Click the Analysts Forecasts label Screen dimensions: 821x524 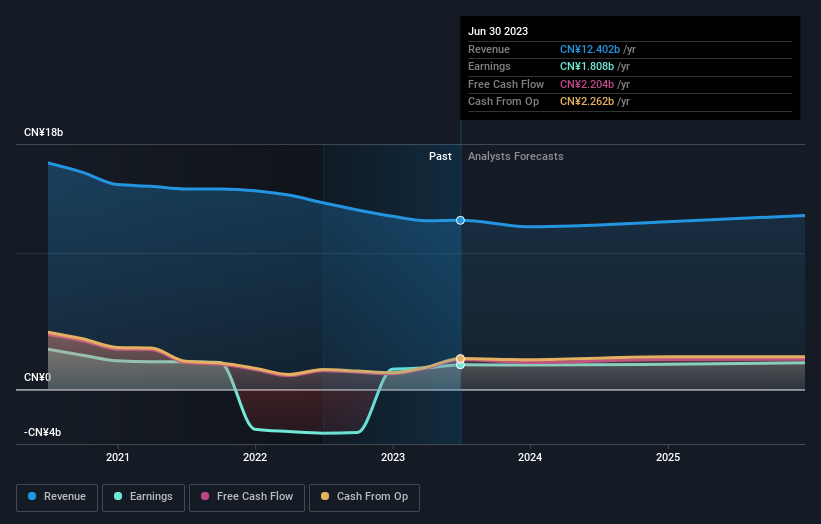(x=516, y=157)
